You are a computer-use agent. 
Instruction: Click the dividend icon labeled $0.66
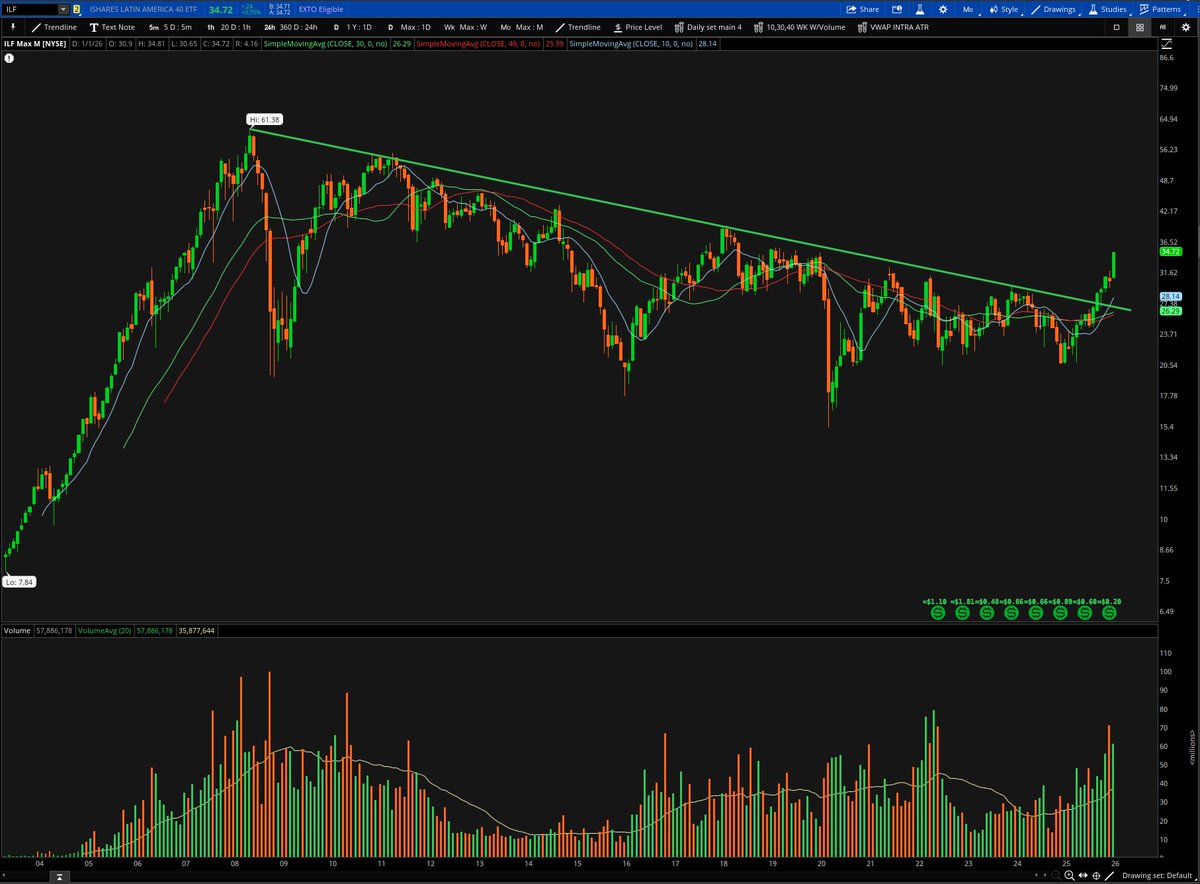pyautogui.click(x=1035, y=612)
